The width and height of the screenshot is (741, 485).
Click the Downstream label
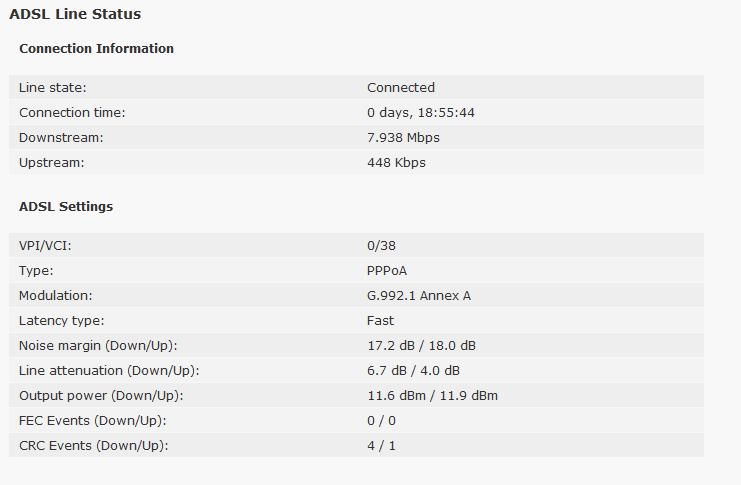coord(61,138)
